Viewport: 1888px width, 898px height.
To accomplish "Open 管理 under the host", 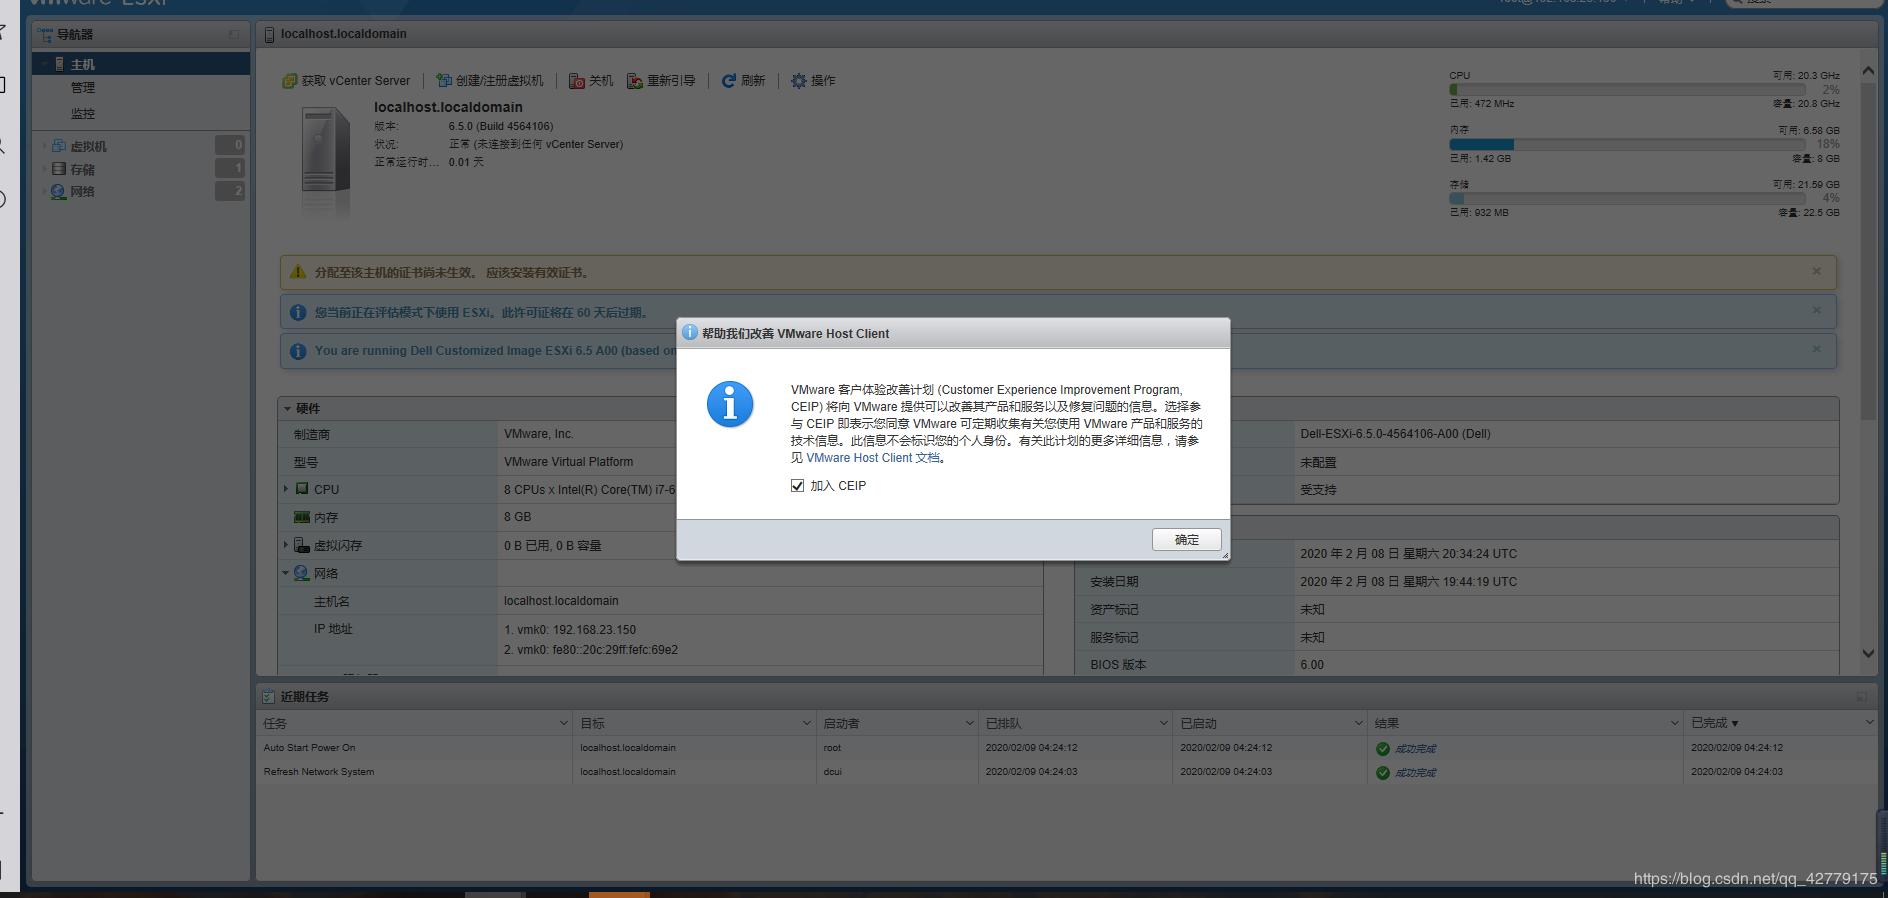I will coord(83,88).
